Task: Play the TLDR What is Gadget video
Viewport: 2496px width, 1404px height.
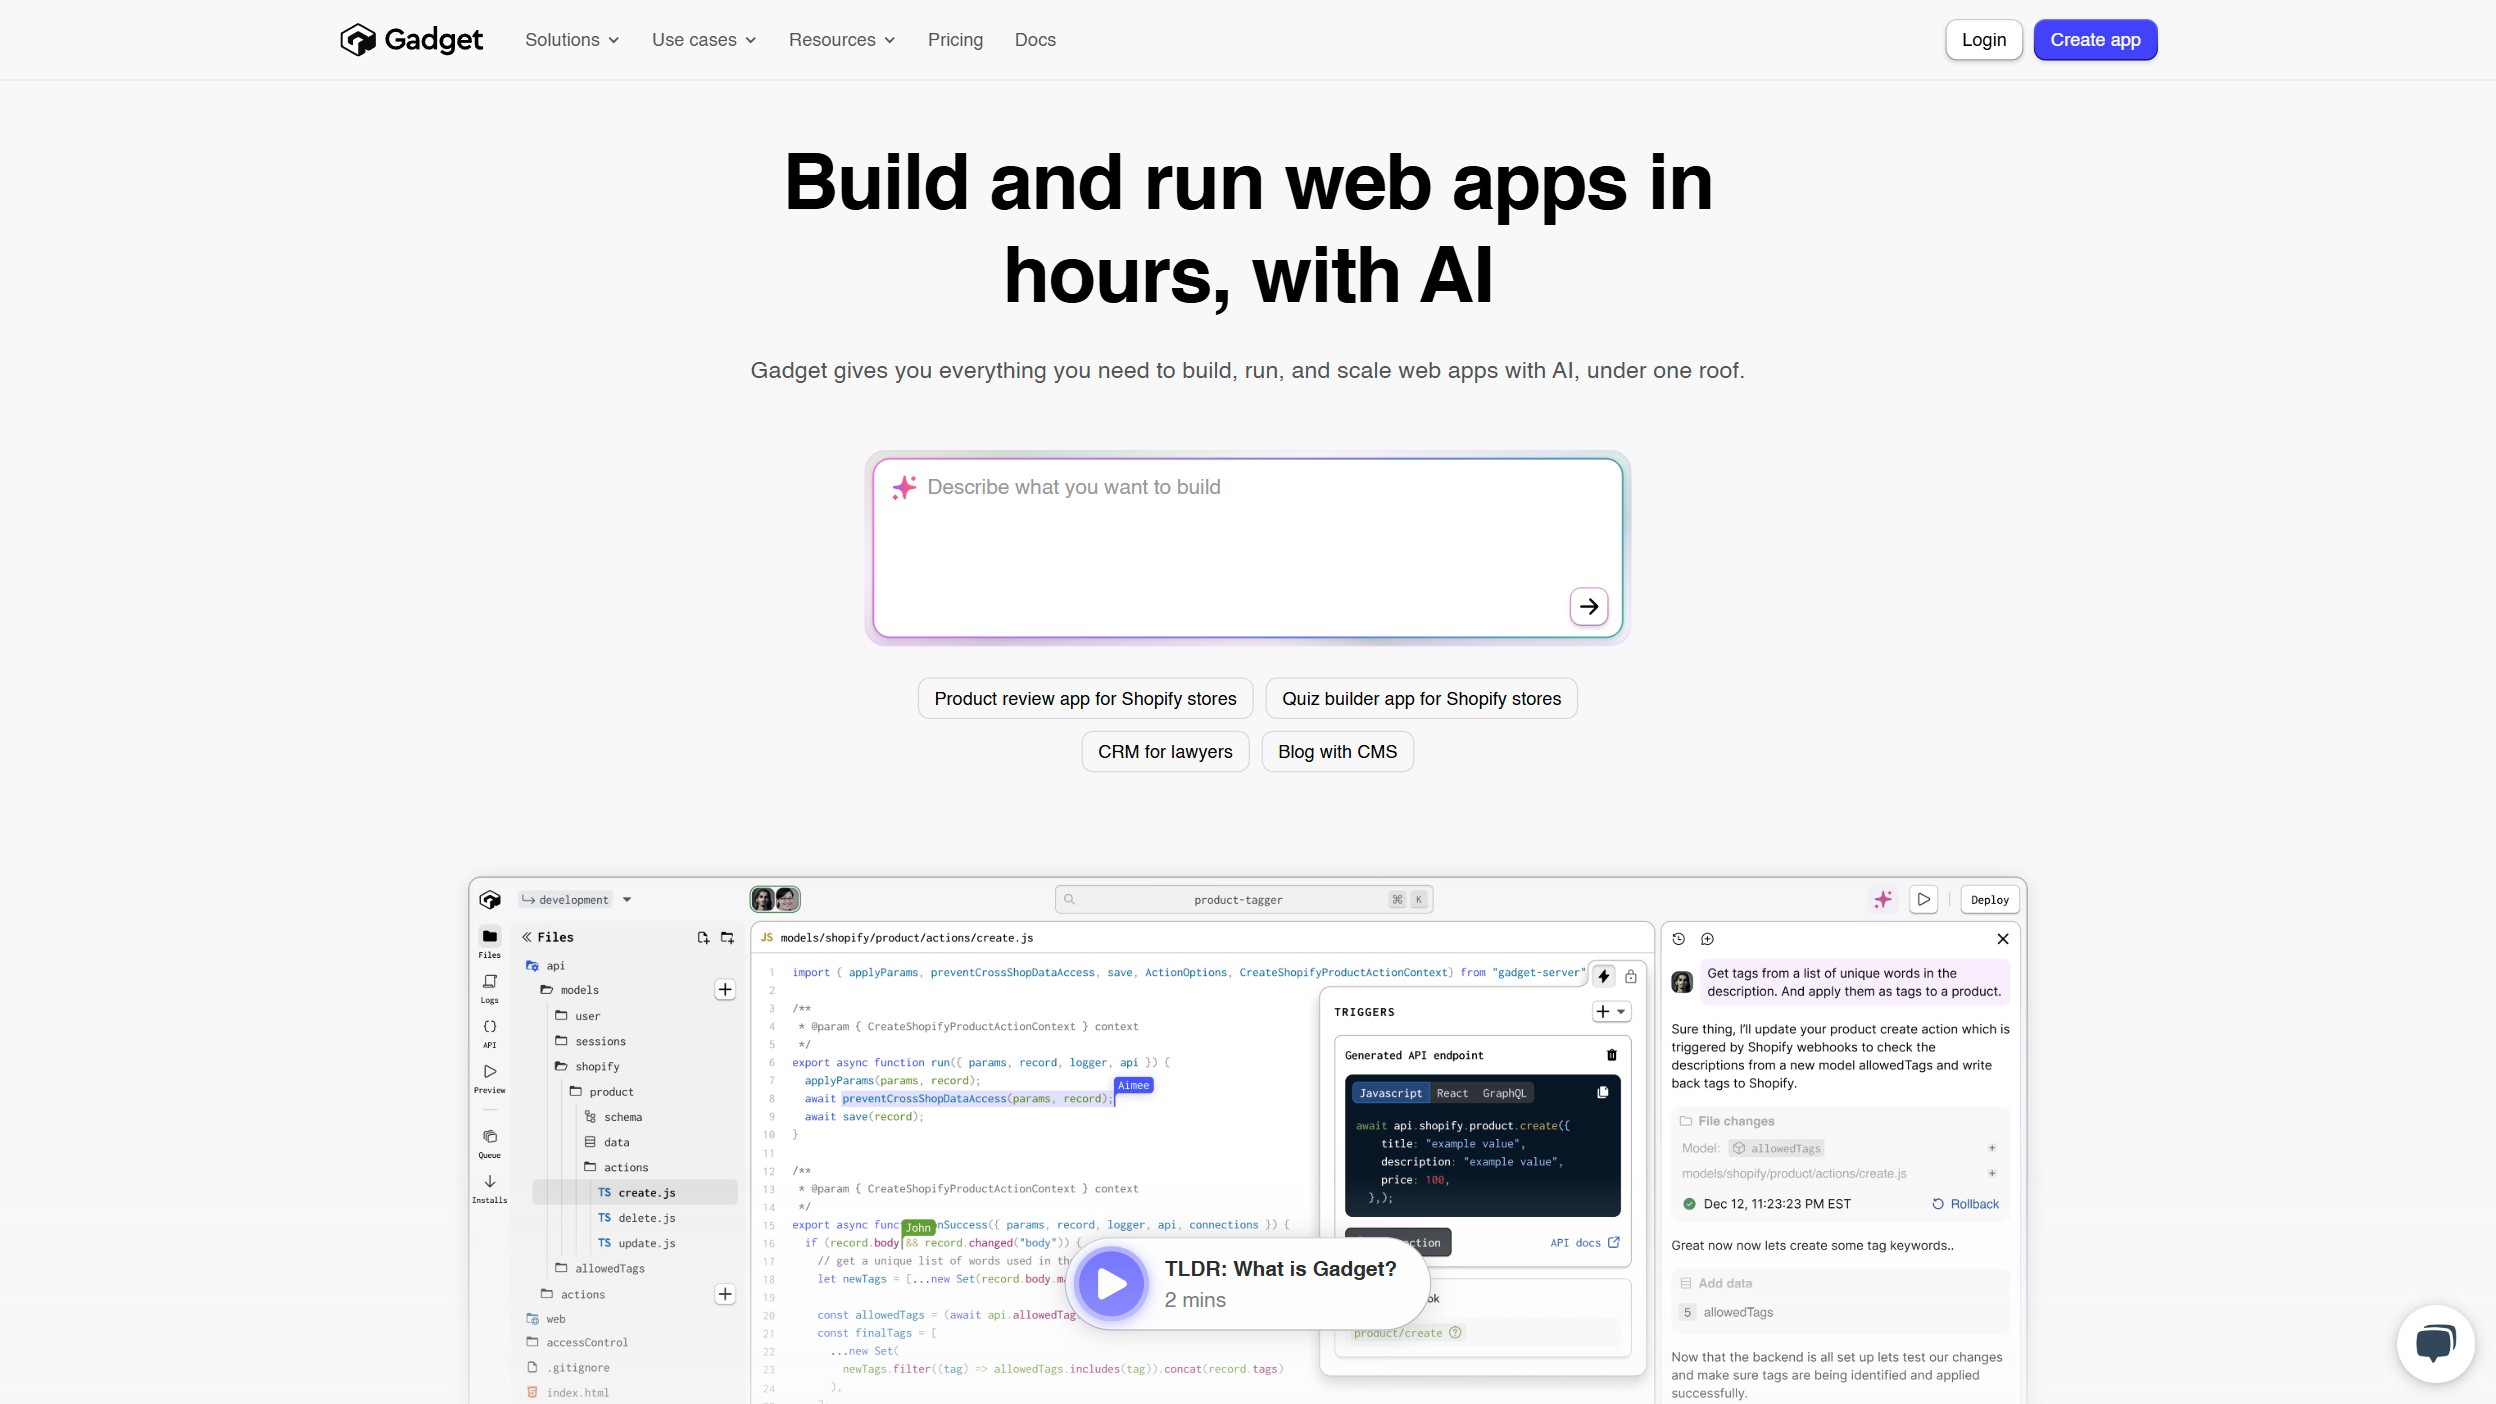Action: click(x=1111, y=1284)
